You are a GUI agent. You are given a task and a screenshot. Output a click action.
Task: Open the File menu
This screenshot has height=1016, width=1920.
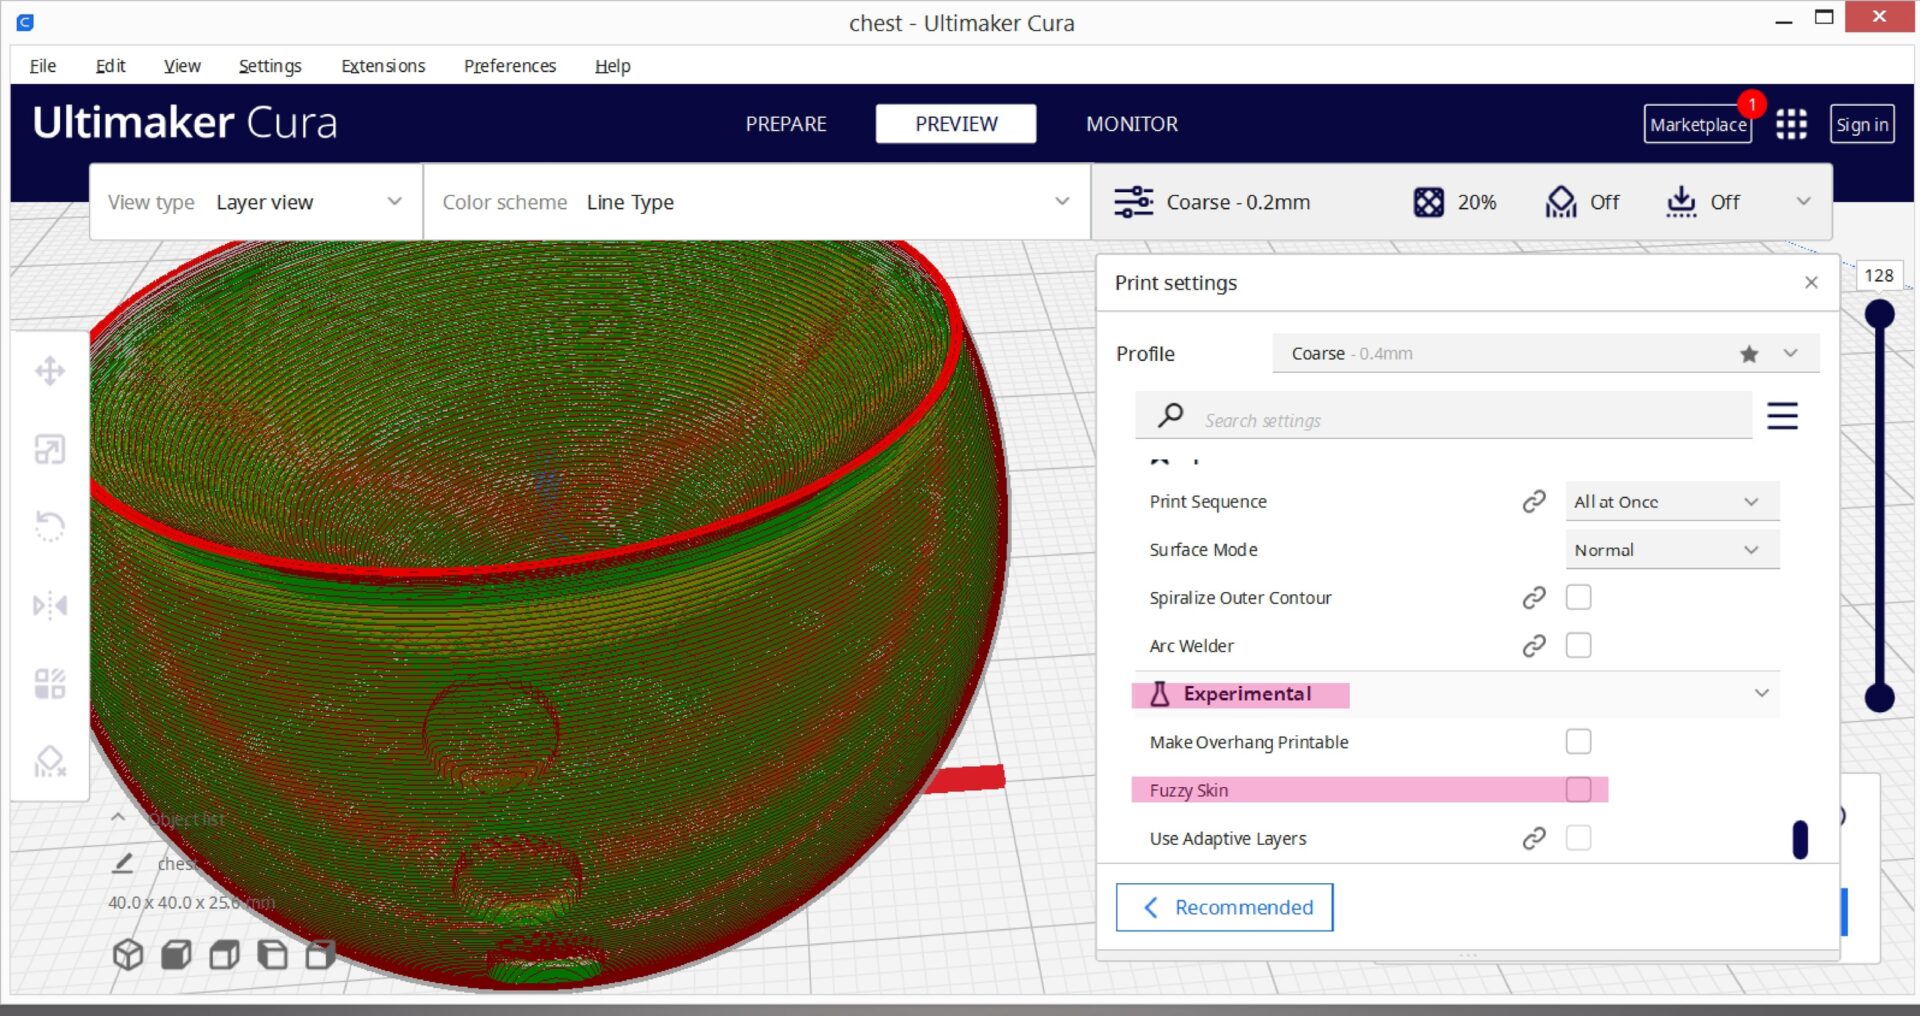pos(43,66)
